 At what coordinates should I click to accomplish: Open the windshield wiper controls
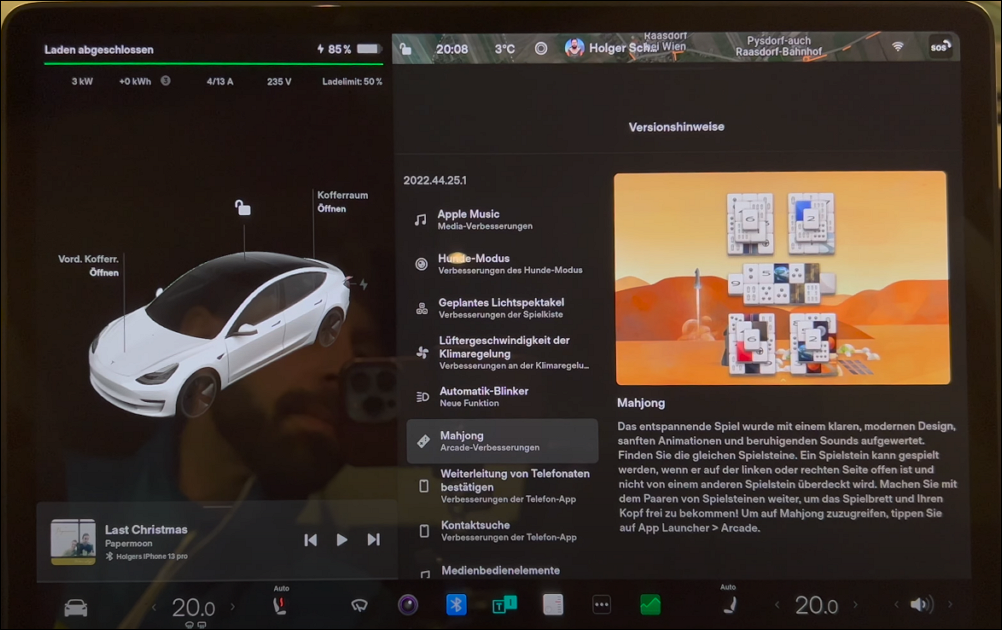pyautogui.click(x=359, y=605)
